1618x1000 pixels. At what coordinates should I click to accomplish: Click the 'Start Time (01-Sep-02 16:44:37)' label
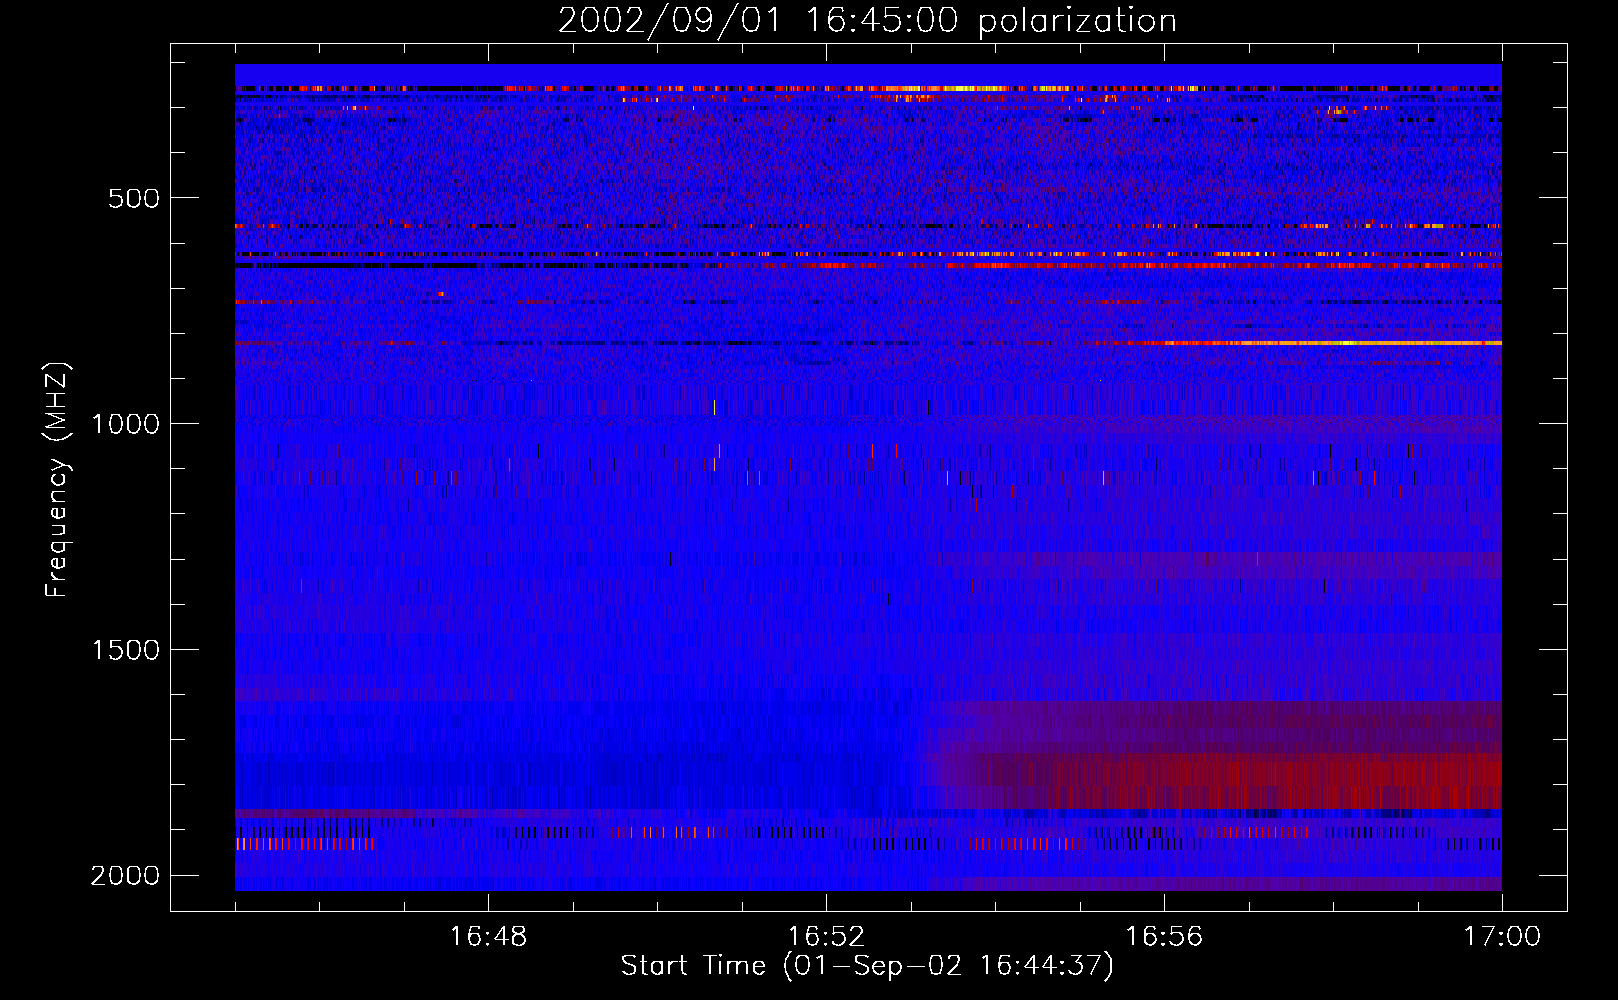pos(867,966)
